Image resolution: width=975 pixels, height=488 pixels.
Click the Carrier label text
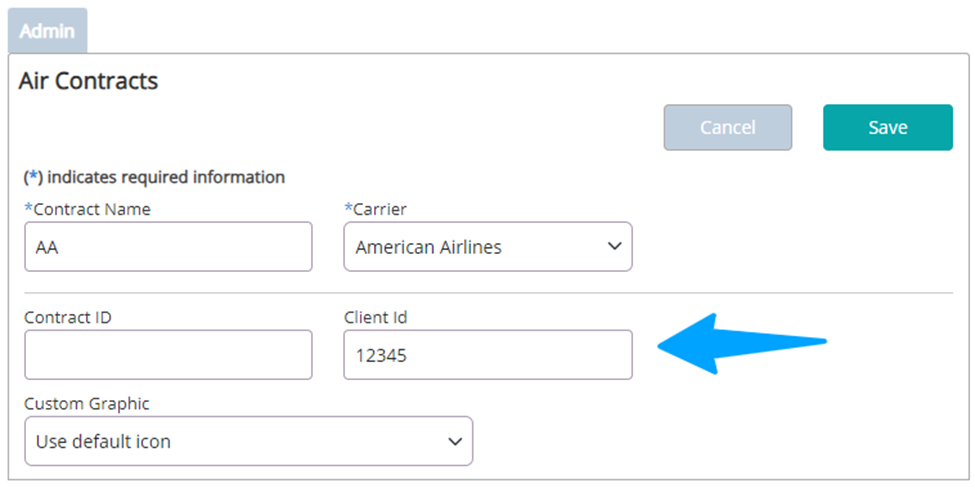[380, 209]
